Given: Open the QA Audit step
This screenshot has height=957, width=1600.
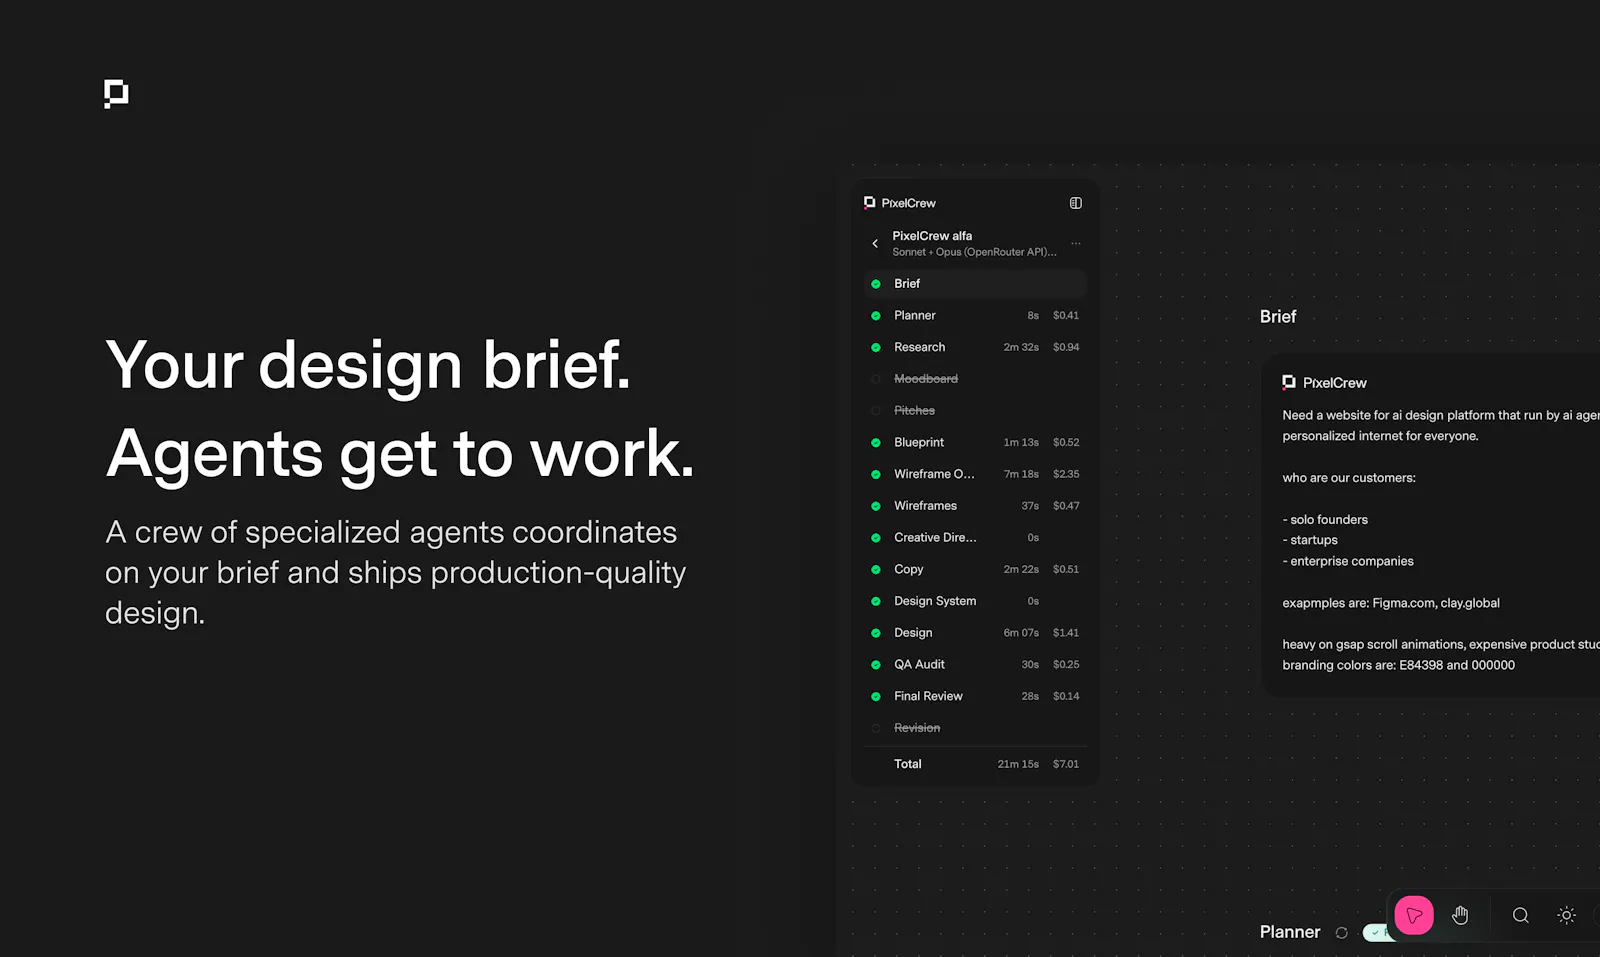Looking at the screenshot, I should 975,665.
